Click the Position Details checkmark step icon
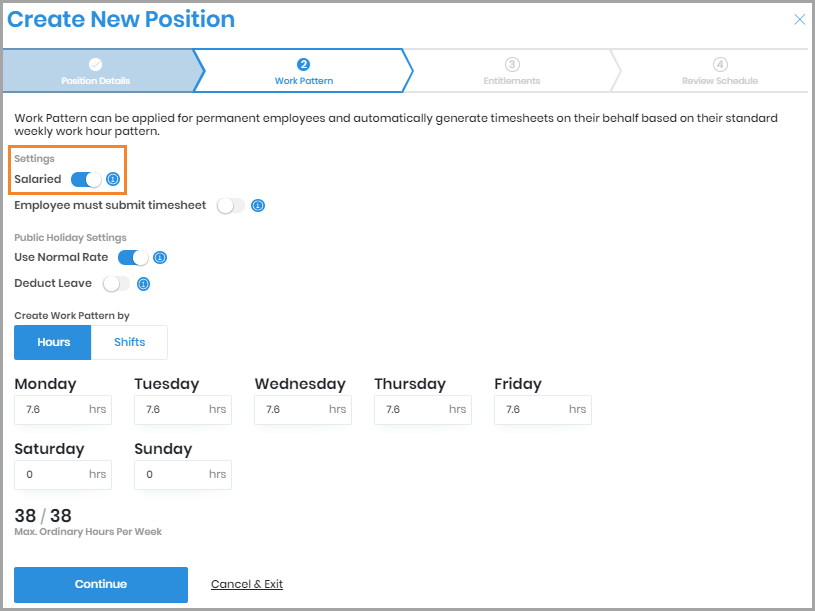Screen dimensions: 815x611 tap(96, 65)
